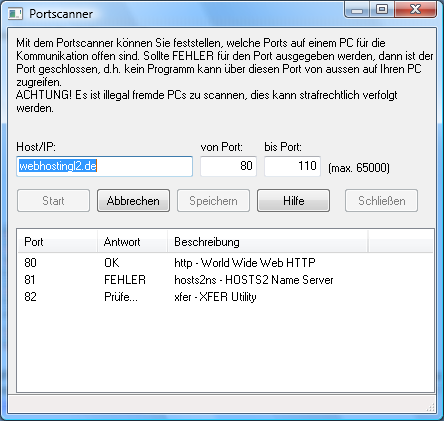Viewport: 444px width, 421px height.
Task: Click the FEHLER answer cell
Action: click(x=125, y=280)
